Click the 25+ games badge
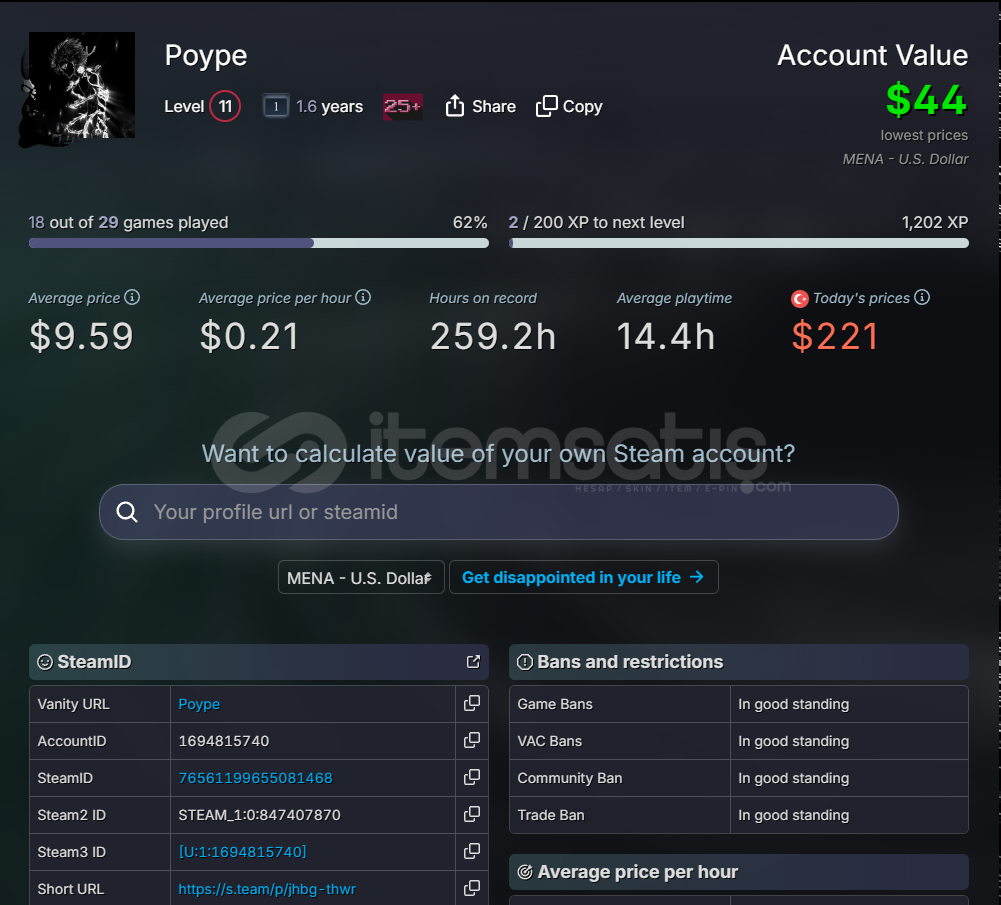 [402, 106]
